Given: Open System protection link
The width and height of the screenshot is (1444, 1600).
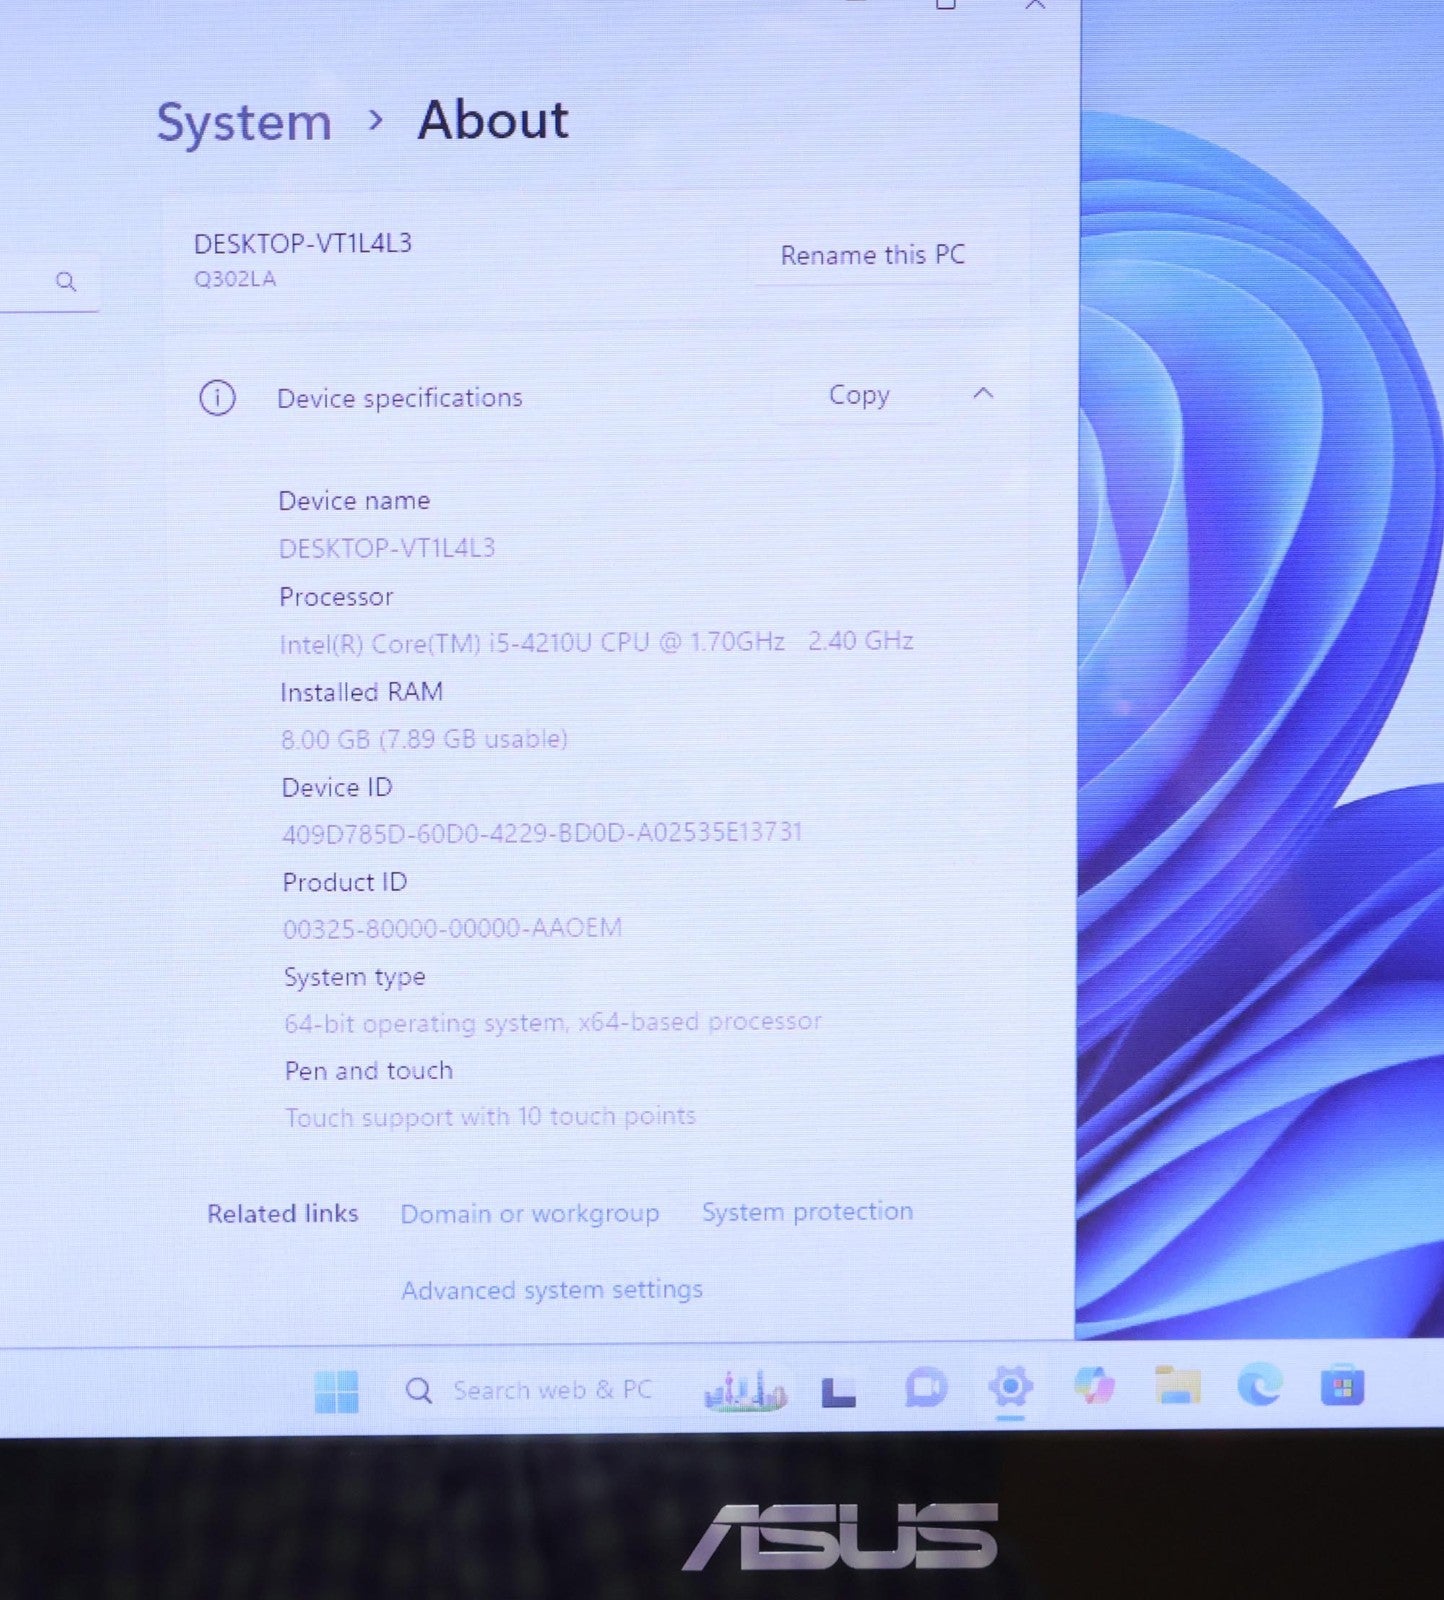Looking at the screenshot, I should coord(807,1212).
